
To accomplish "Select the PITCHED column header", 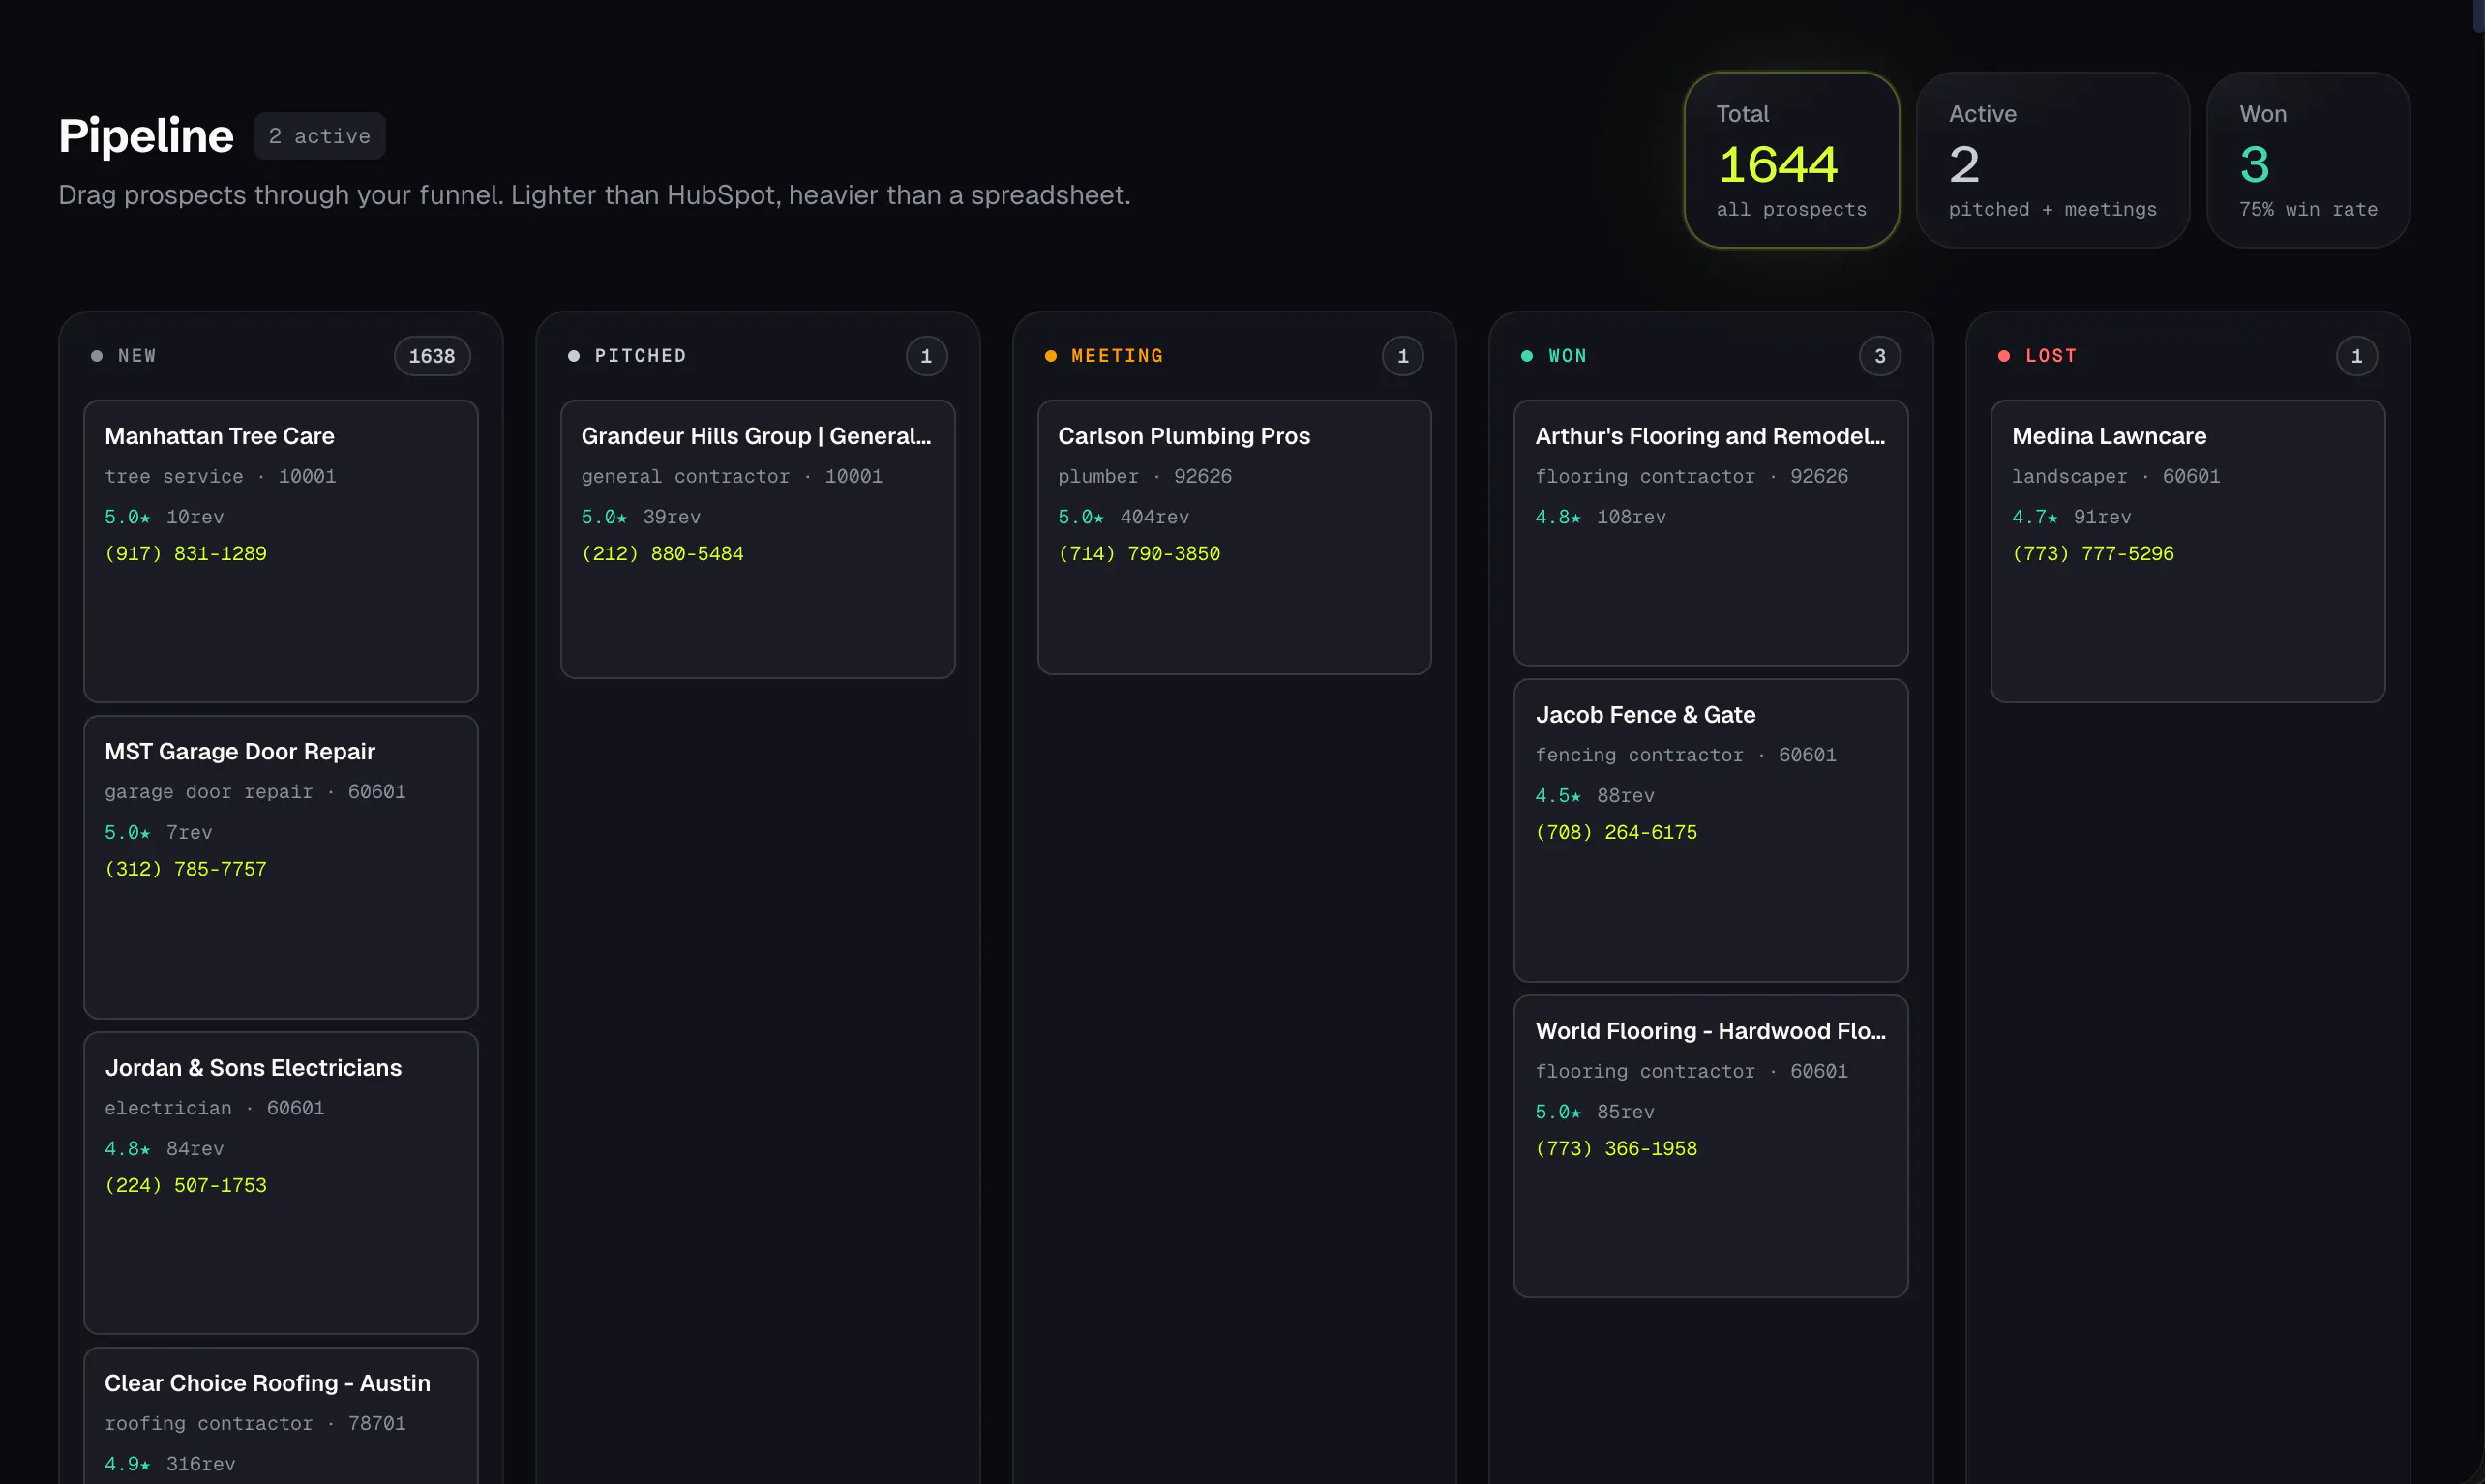I will click(x=640, y=356).
